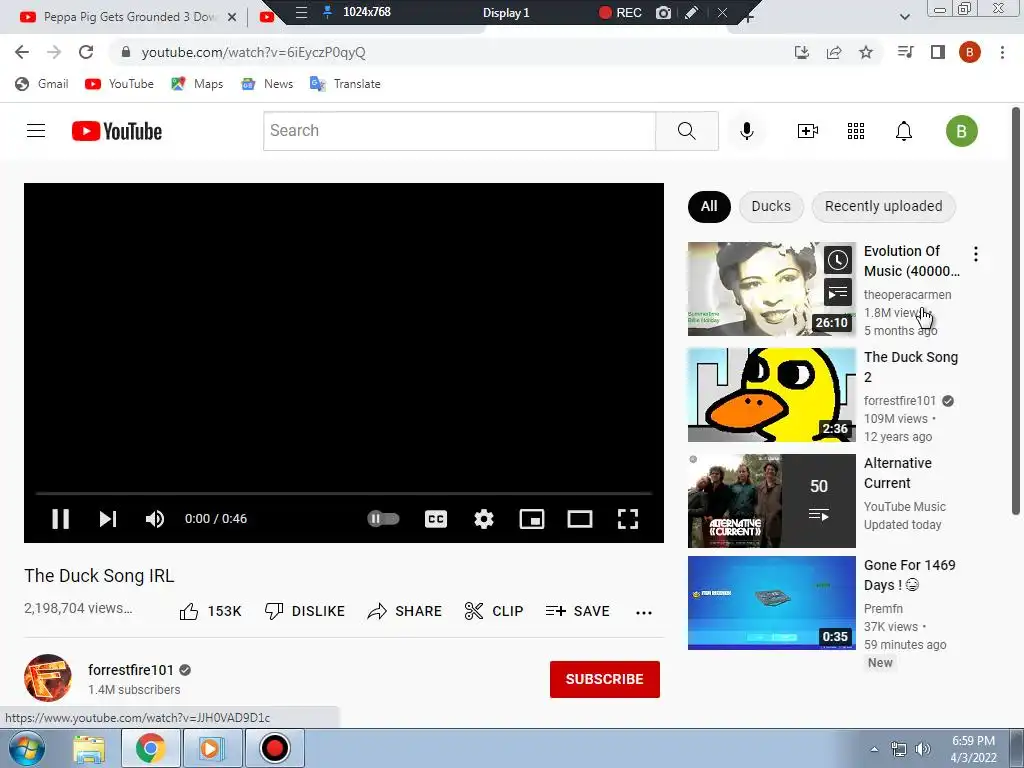Open player settings gear
The image size is (1024, 768).
click(x=484, y=519)
